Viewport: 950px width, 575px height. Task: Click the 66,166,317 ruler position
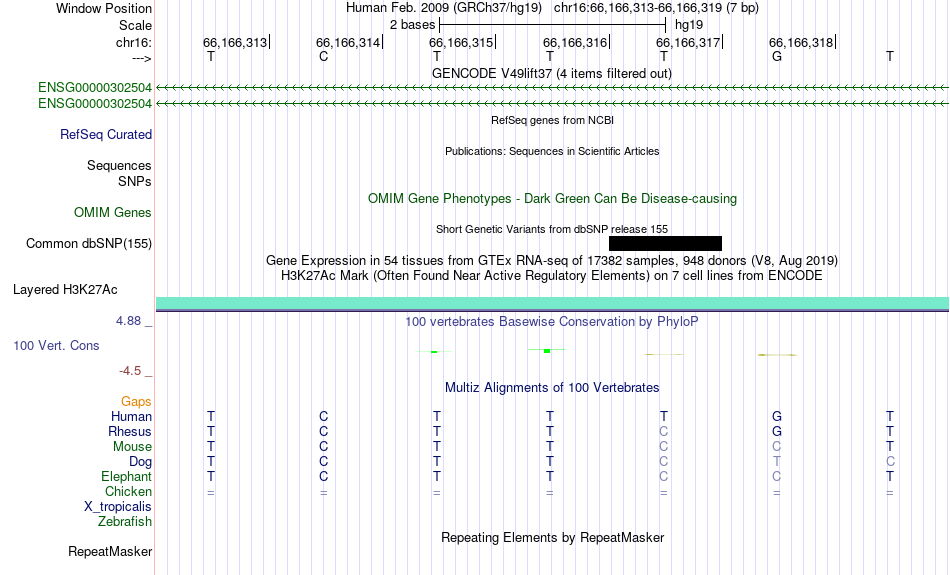pos(689,42)
